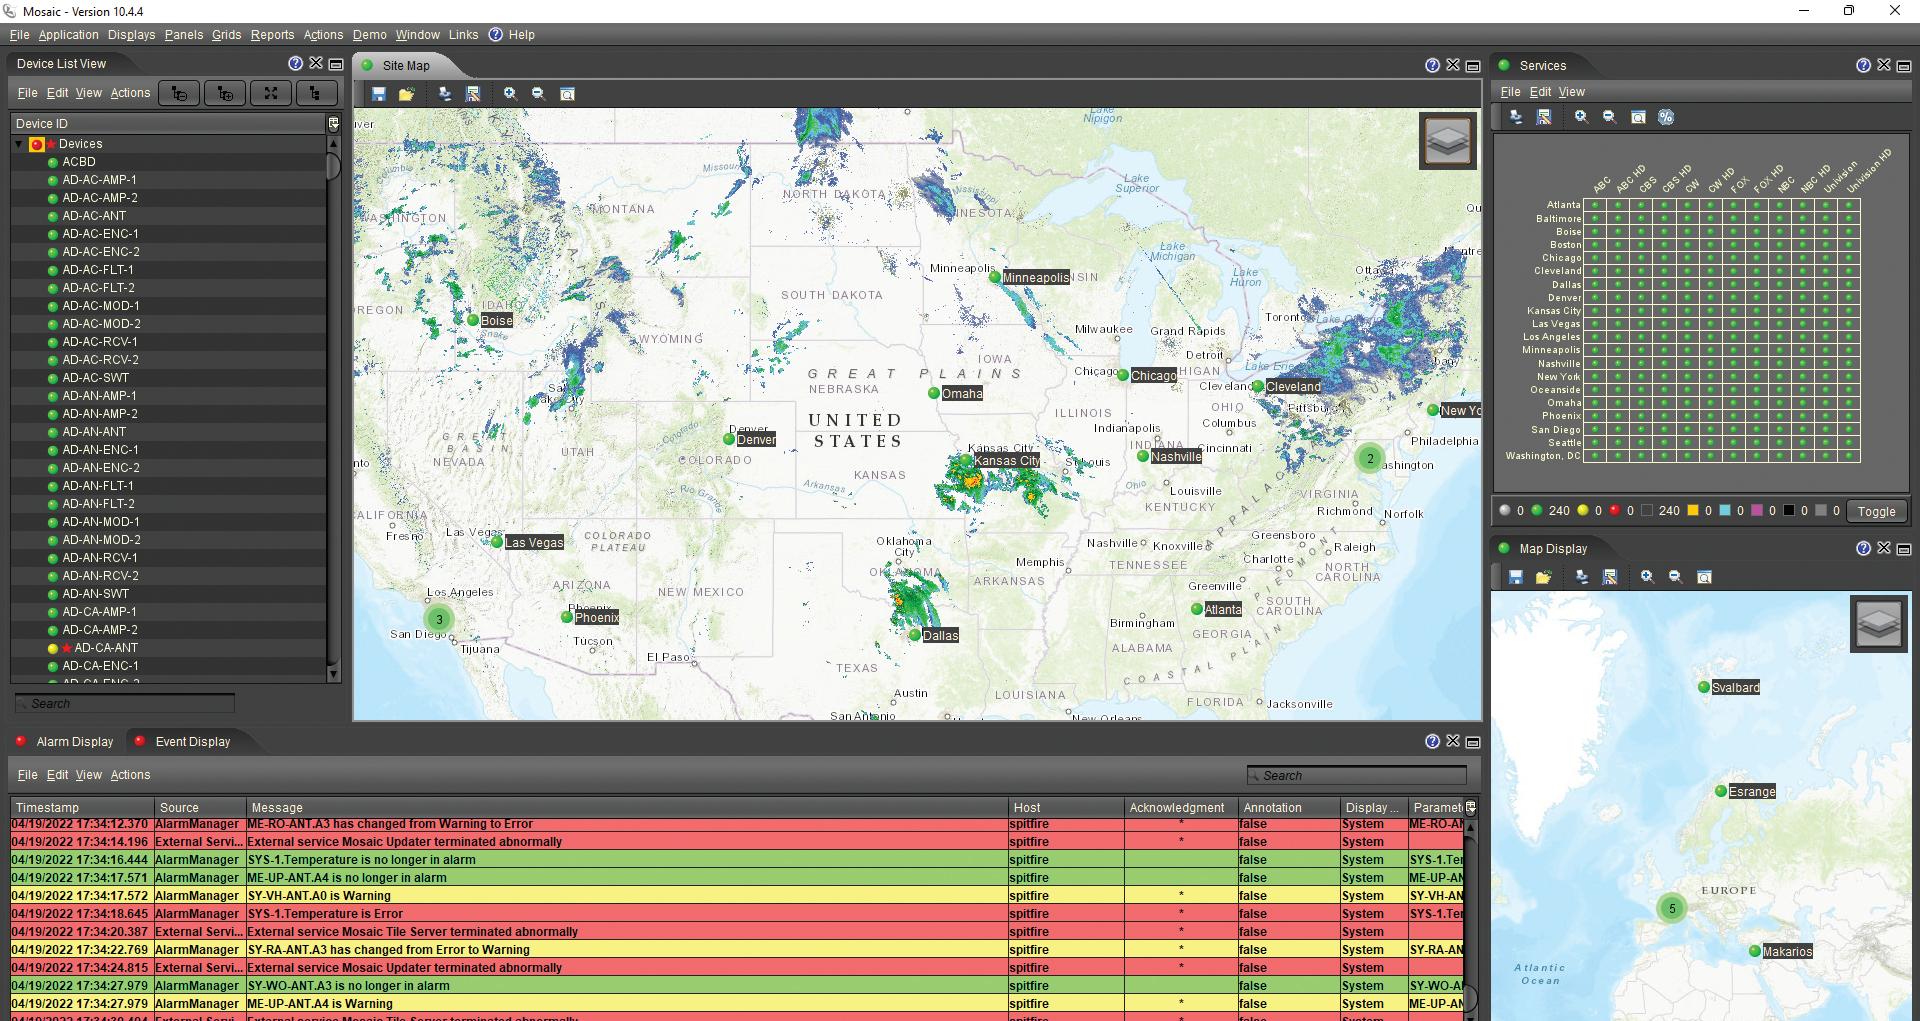This screenshot has width=1920, height=1021.
Task: Save the Map Display with floppy icon
Action: coord(1516,577)
